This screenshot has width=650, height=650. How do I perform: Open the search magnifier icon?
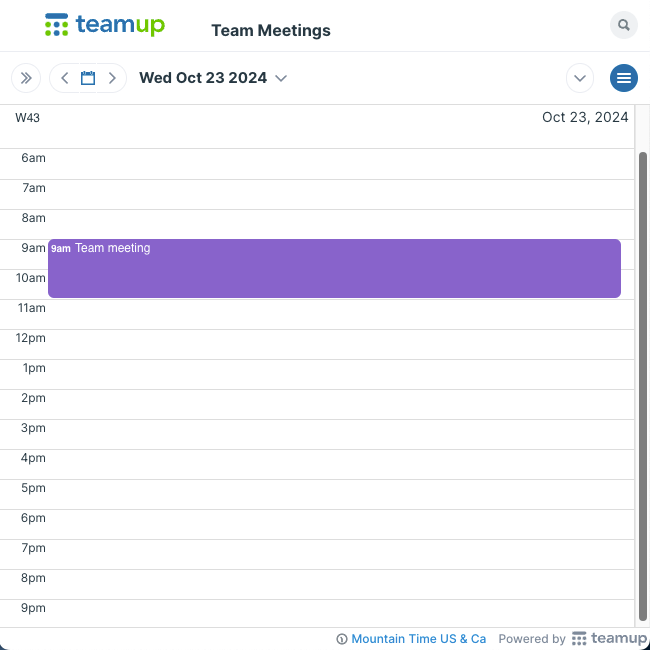(623, 25)
